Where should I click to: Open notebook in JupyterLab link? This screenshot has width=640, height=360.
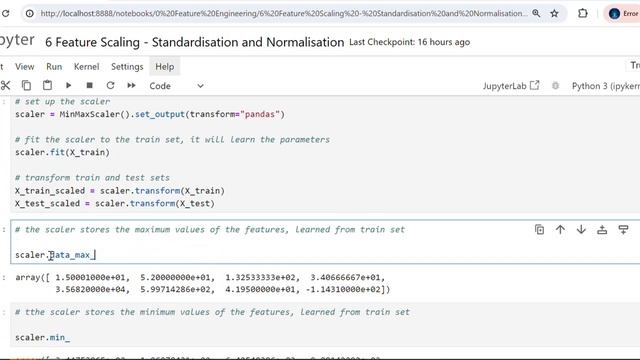[511, 86]
